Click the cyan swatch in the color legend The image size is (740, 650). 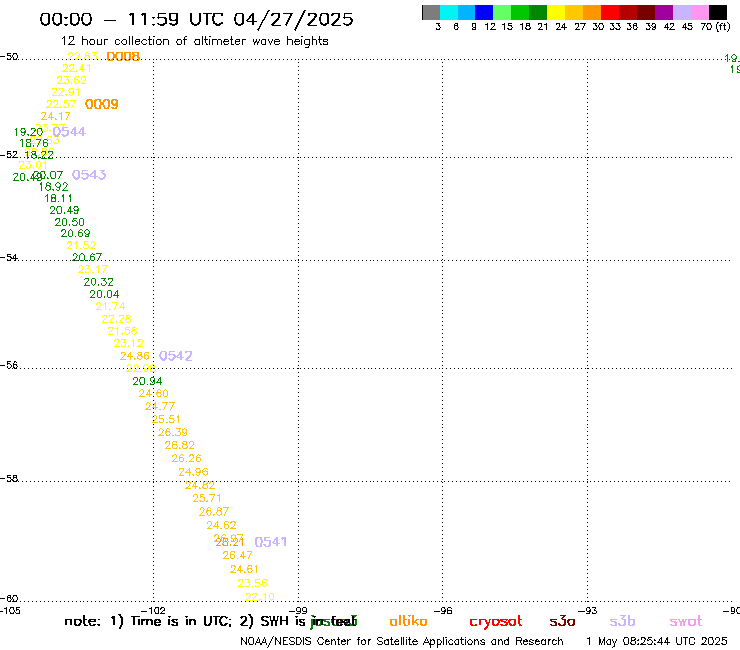[449, 12]
